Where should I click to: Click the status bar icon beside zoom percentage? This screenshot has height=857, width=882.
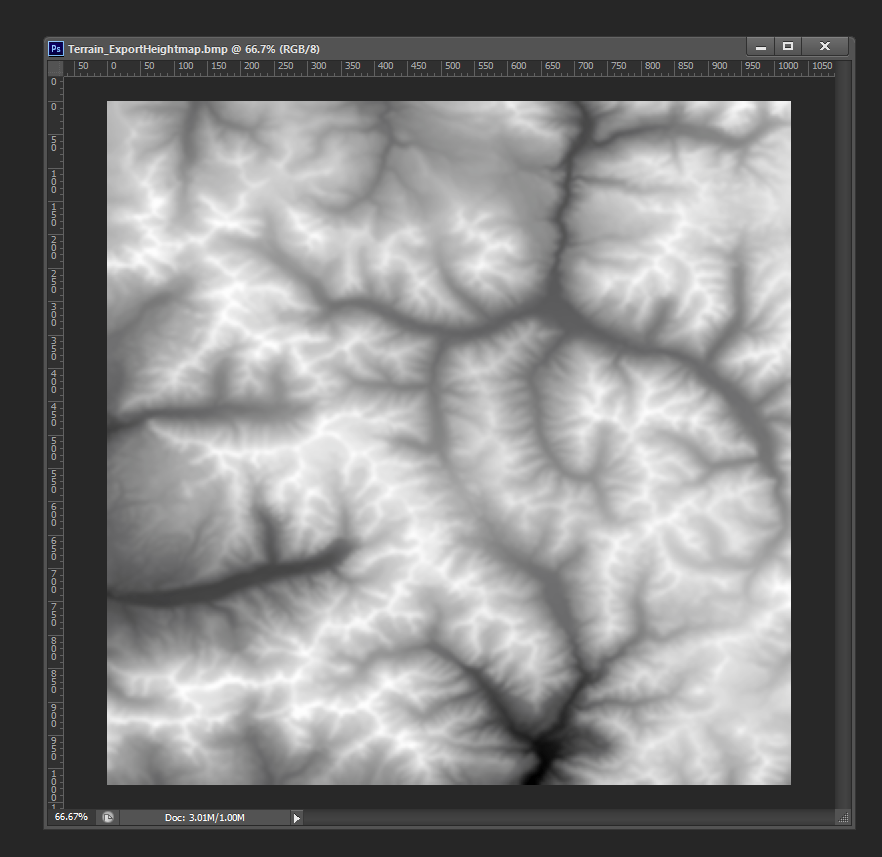(107, 817)
